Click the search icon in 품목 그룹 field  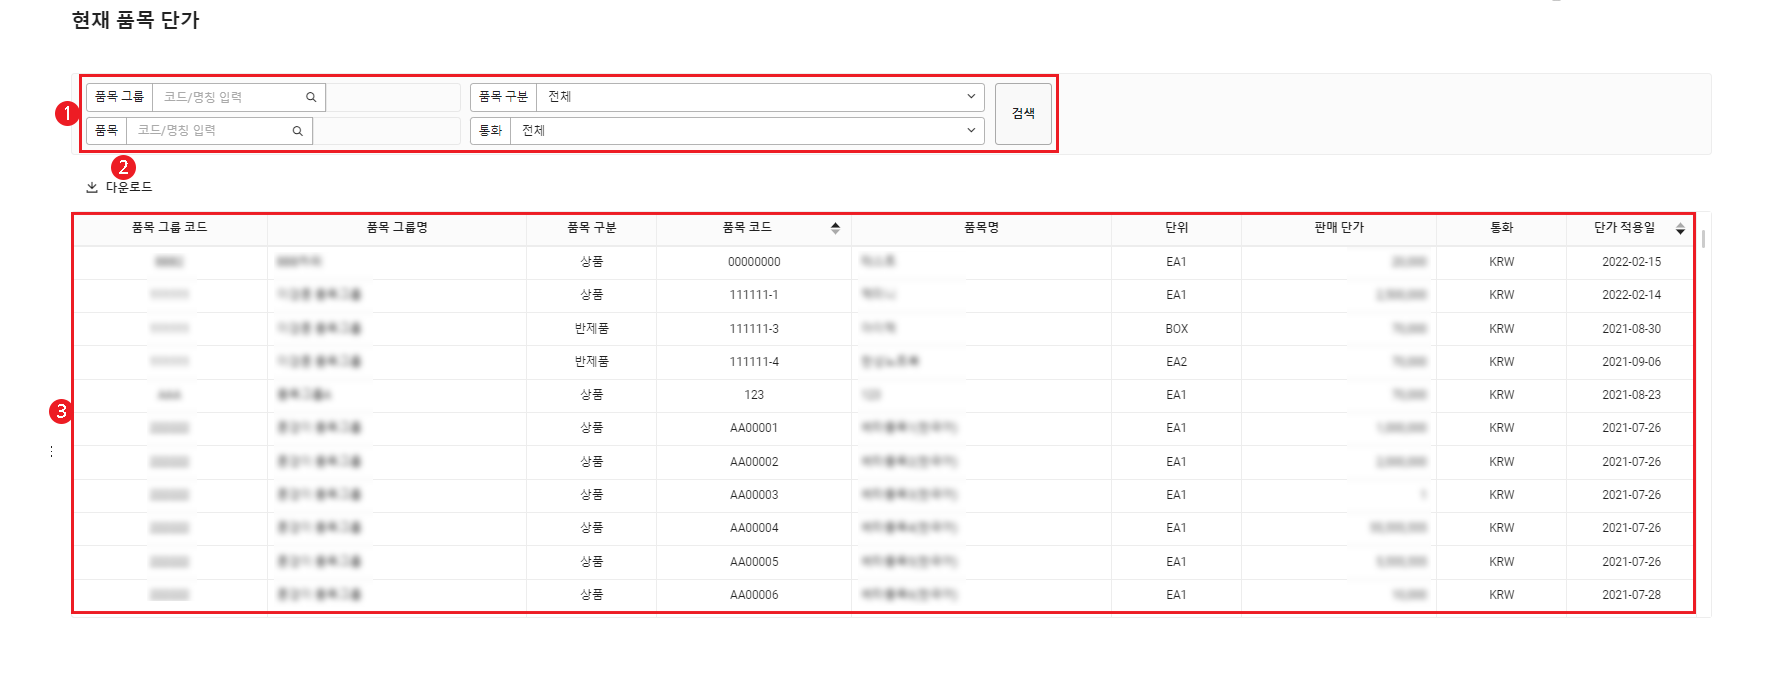311,97
